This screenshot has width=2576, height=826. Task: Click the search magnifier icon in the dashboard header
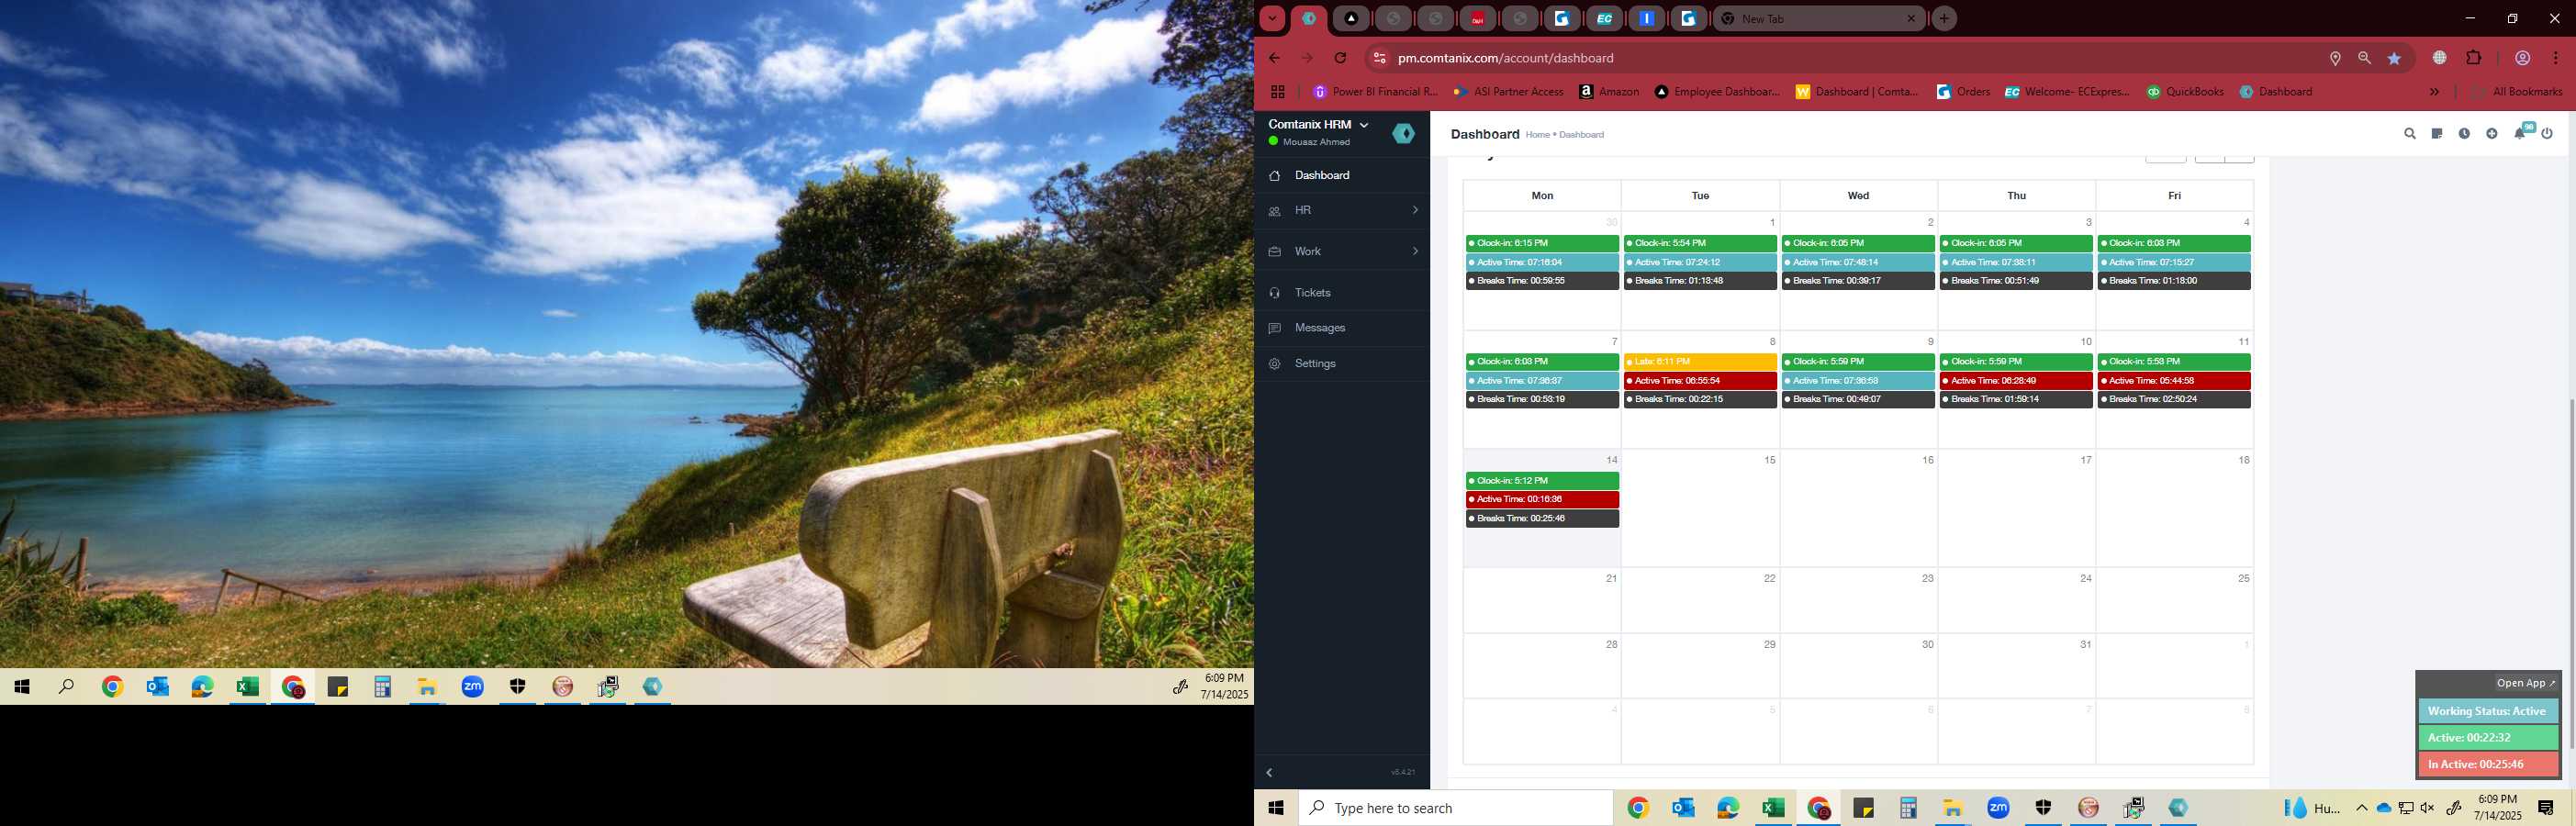[x=2409, y=134]
